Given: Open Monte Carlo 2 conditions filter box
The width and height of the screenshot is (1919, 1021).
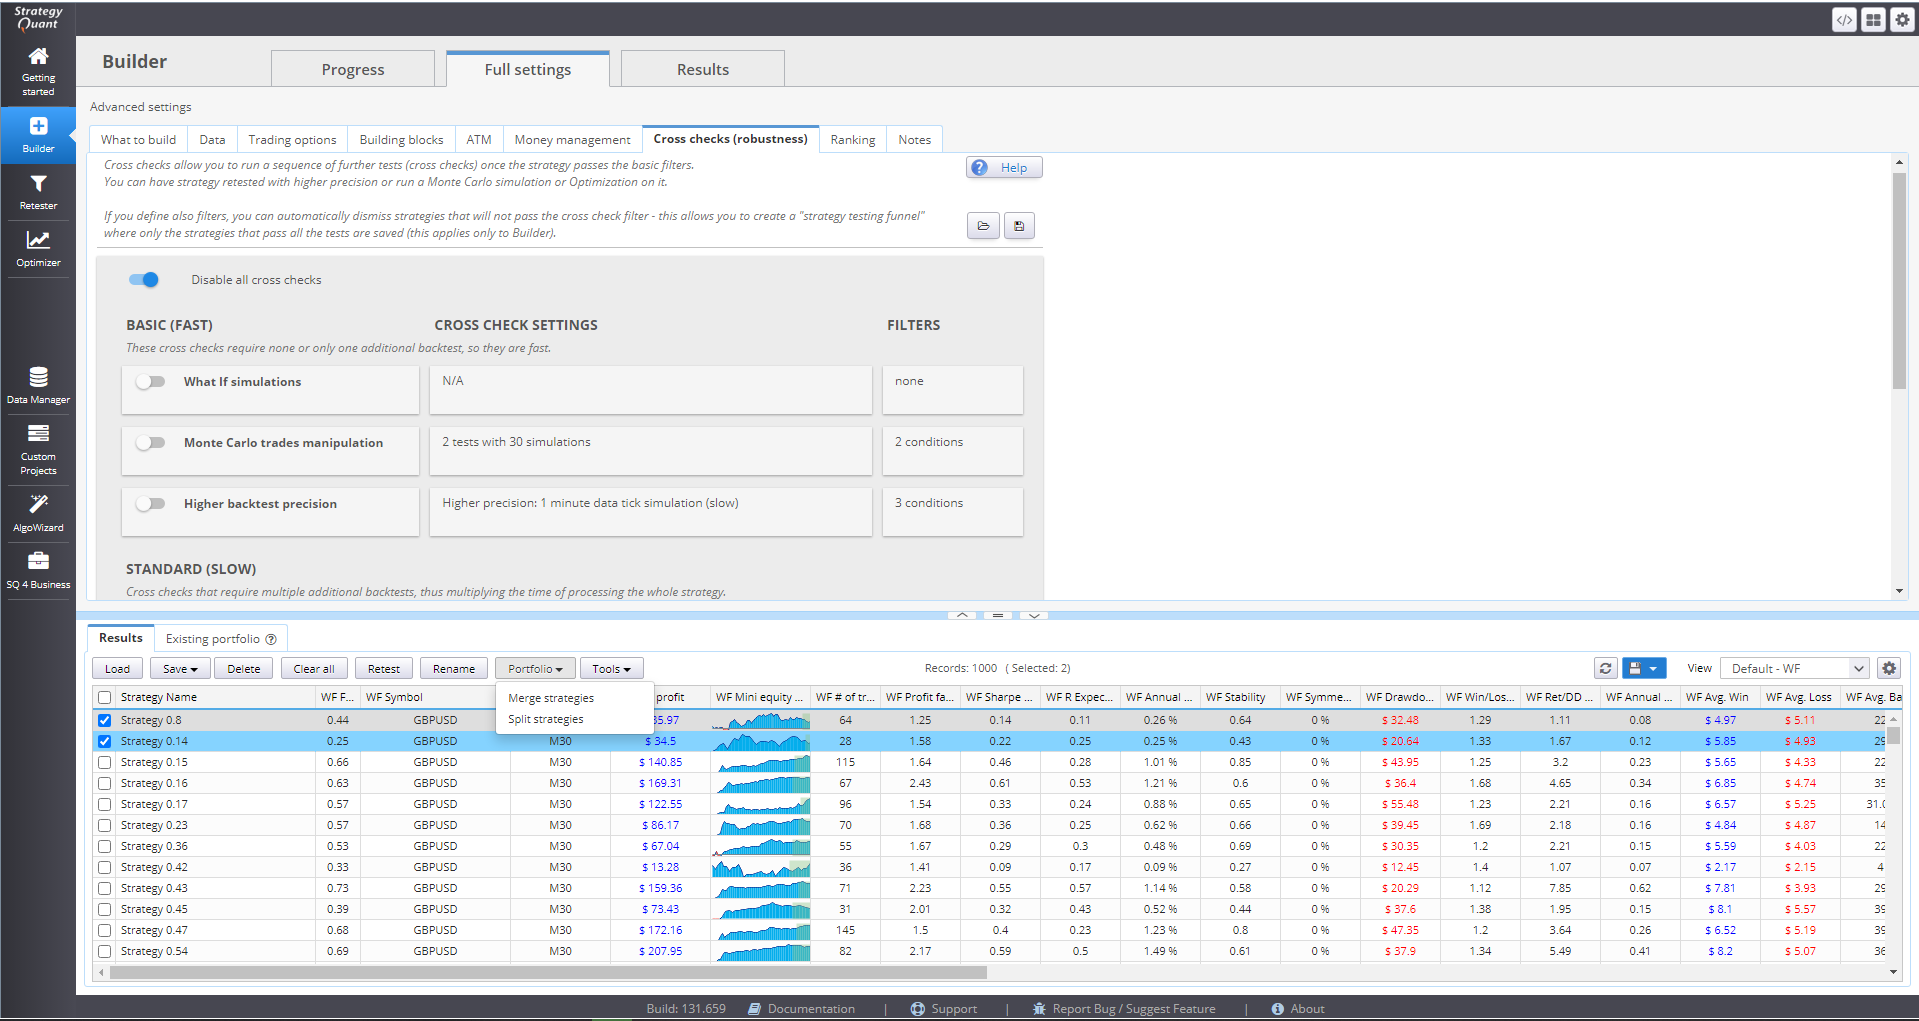Looking at the screenshot, I should [952, 451].
